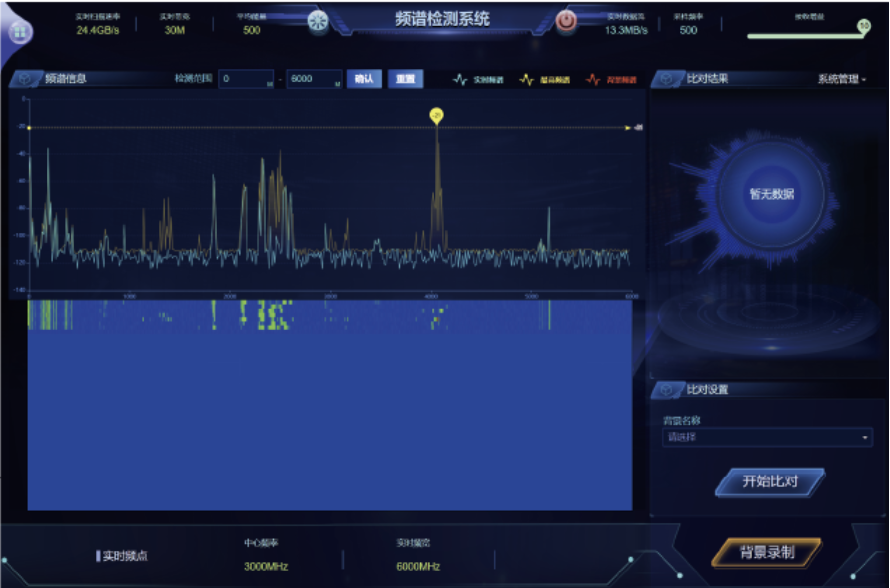The height and width of the screenshot is (588, 890).
Task: Click the 比对设置 panel header icon
Action: point(668,389)
